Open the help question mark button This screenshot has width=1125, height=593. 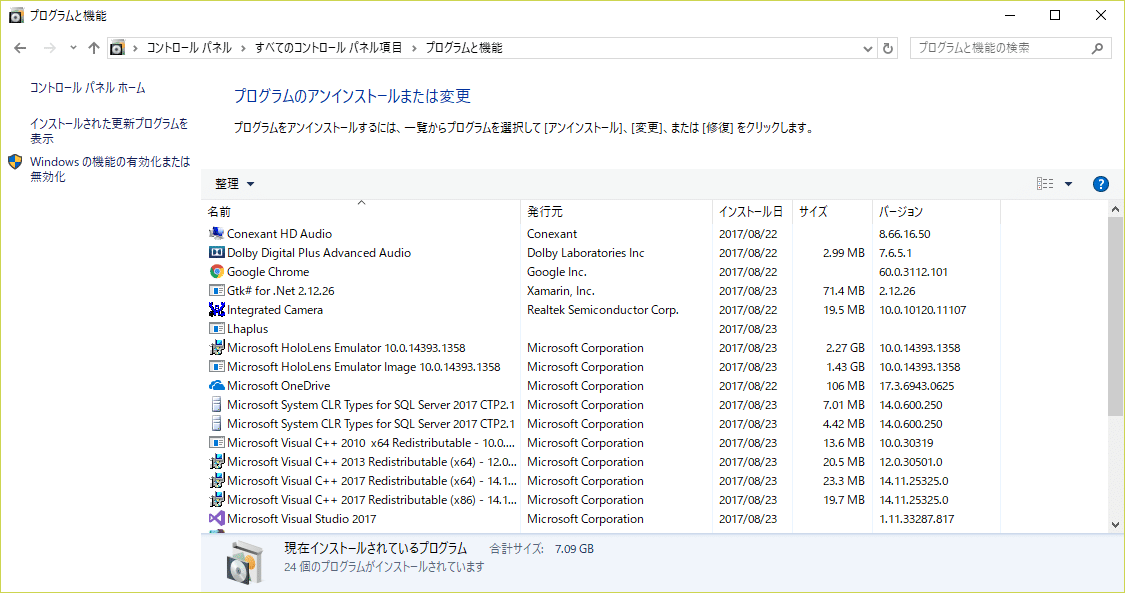coord(1101,184)
